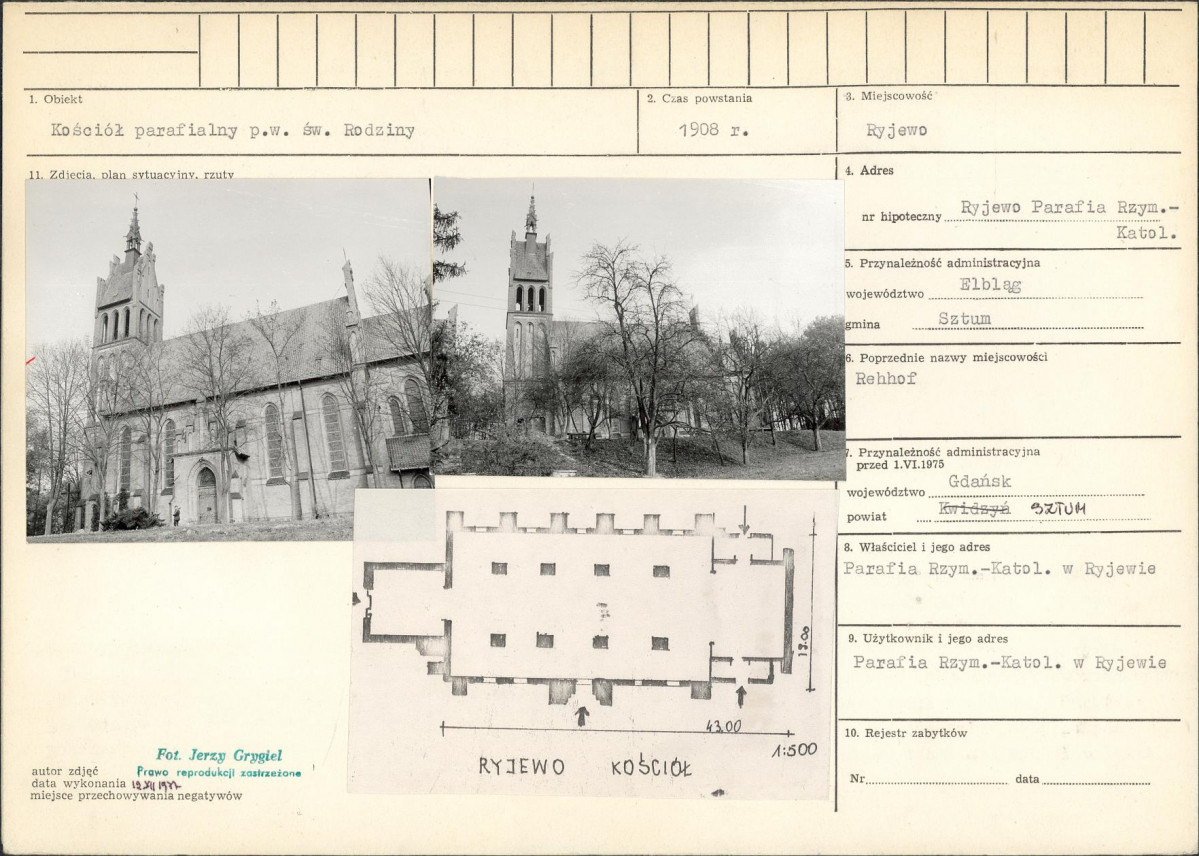Click the blank 'data' line in Rejestr zabytków
Screen dimensions: 1199x856
(1096, 780)
